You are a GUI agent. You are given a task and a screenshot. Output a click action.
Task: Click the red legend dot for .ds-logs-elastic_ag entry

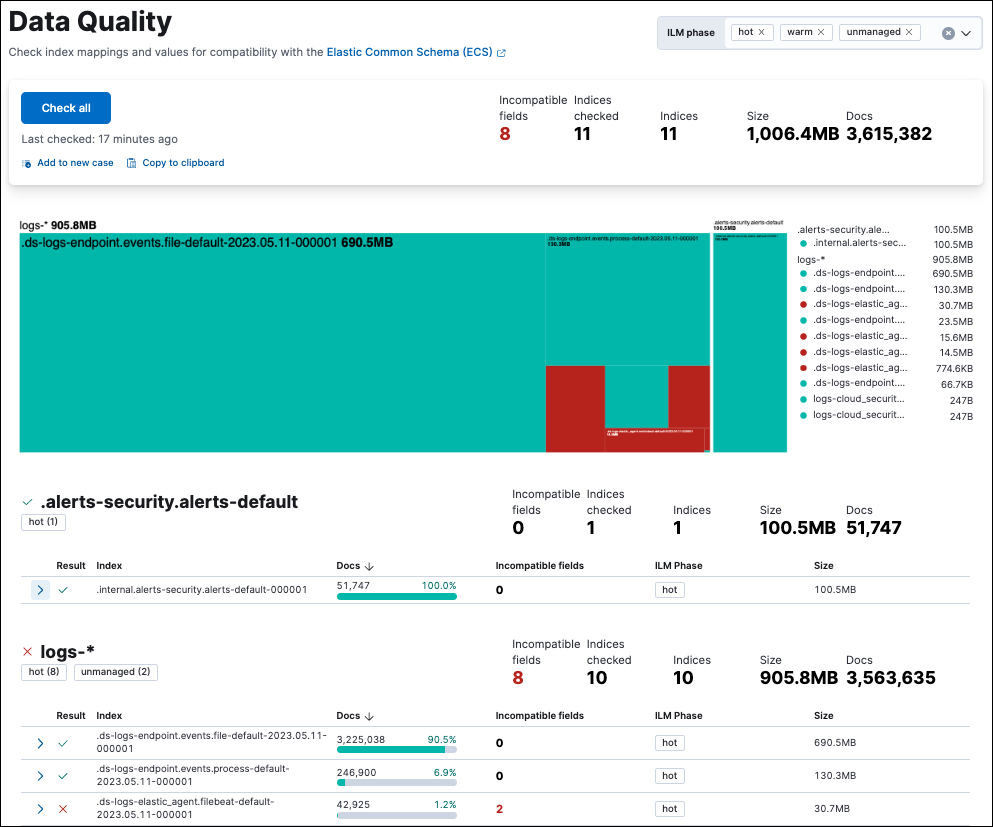tap(803, 304)
